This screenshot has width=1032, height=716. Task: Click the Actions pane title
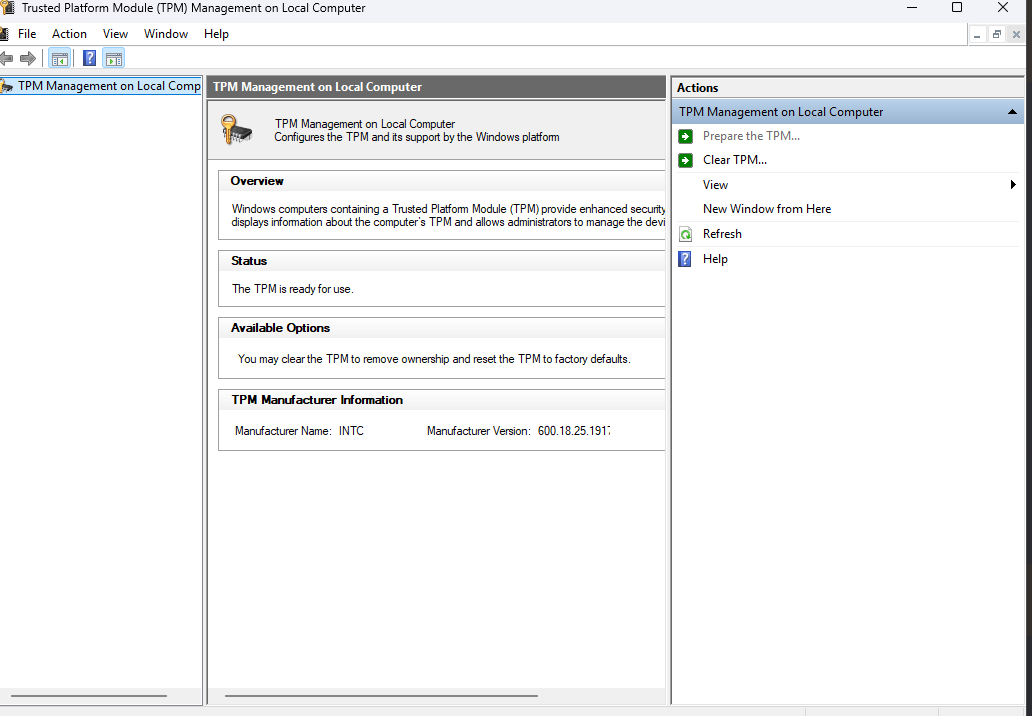click(x=698, y=88)
